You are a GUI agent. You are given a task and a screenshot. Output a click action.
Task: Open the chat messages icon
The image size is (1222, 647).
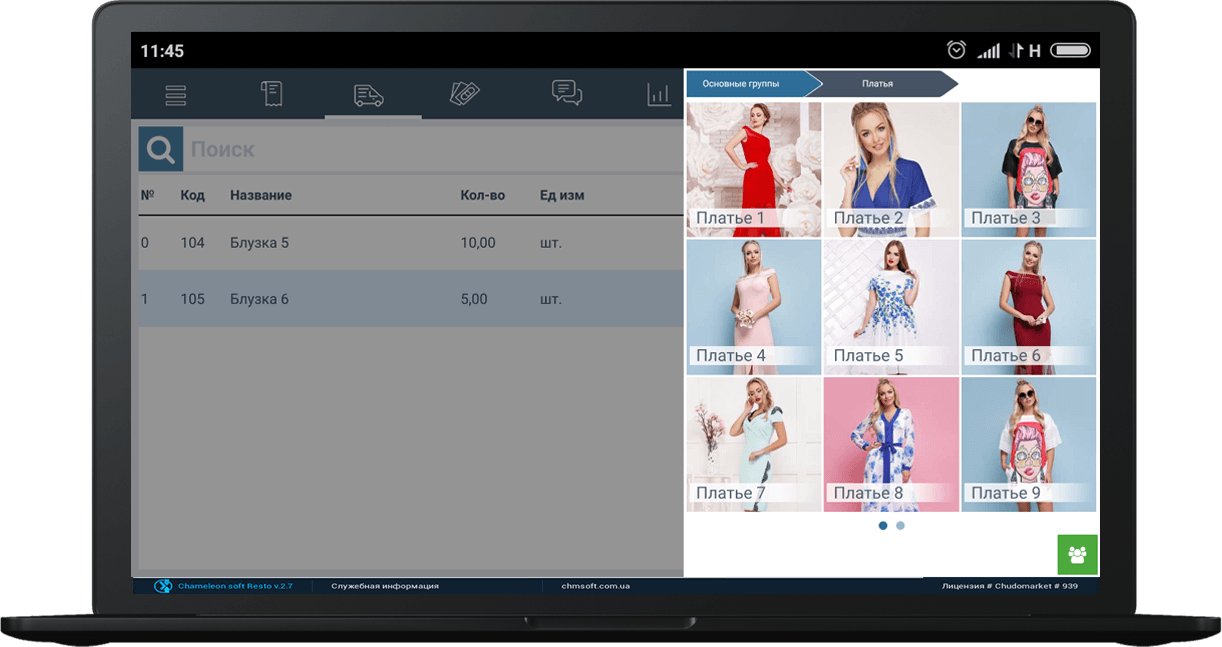(x=567, y=93)
